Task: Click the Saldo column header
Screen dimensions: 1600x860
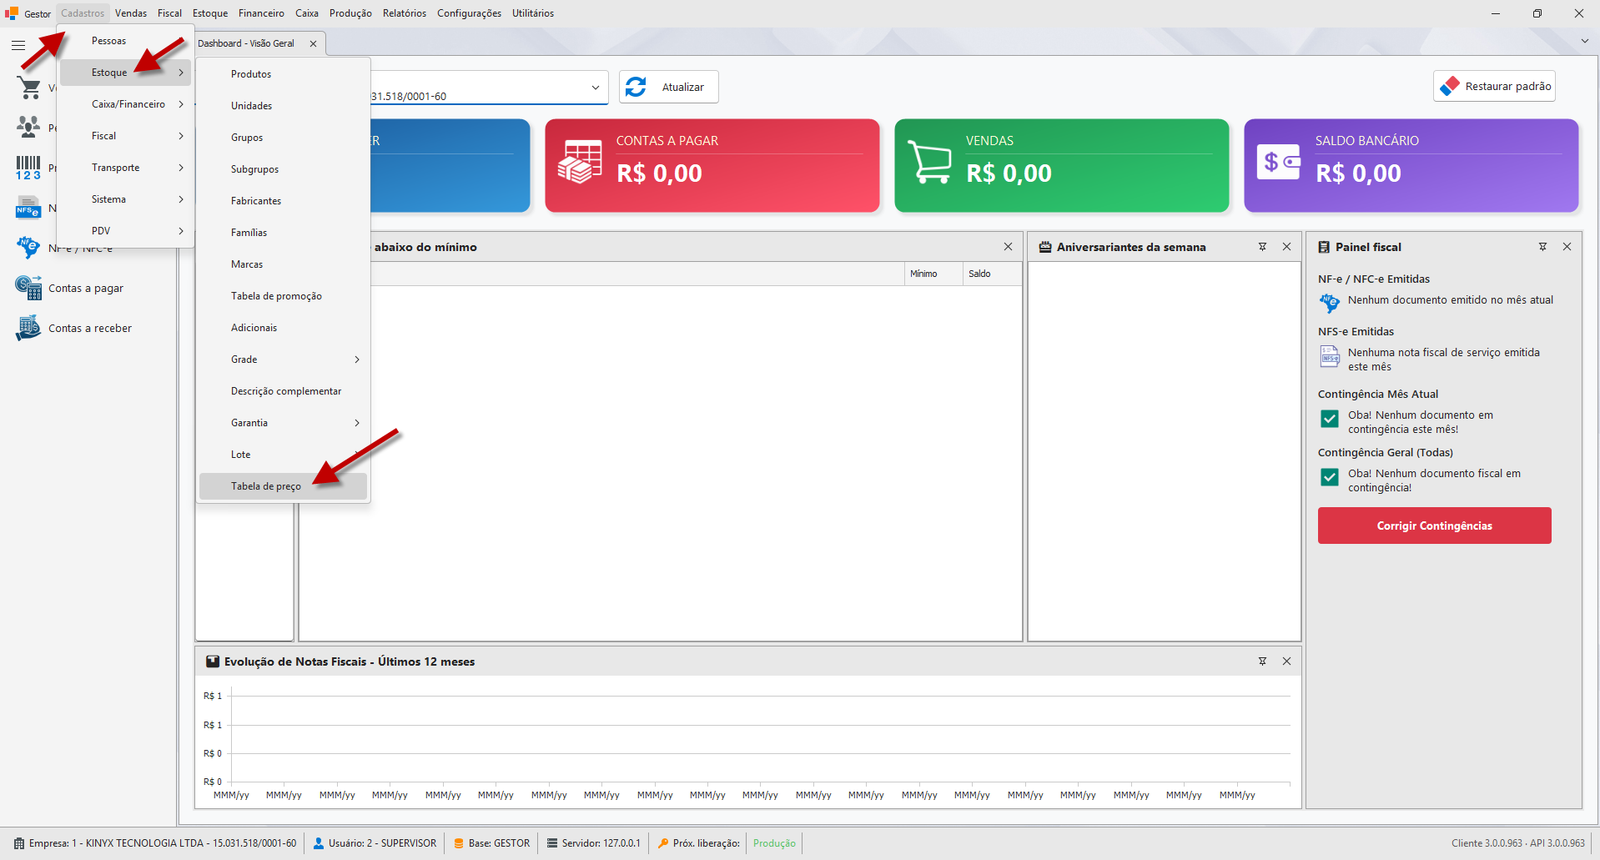Action: 991,274
